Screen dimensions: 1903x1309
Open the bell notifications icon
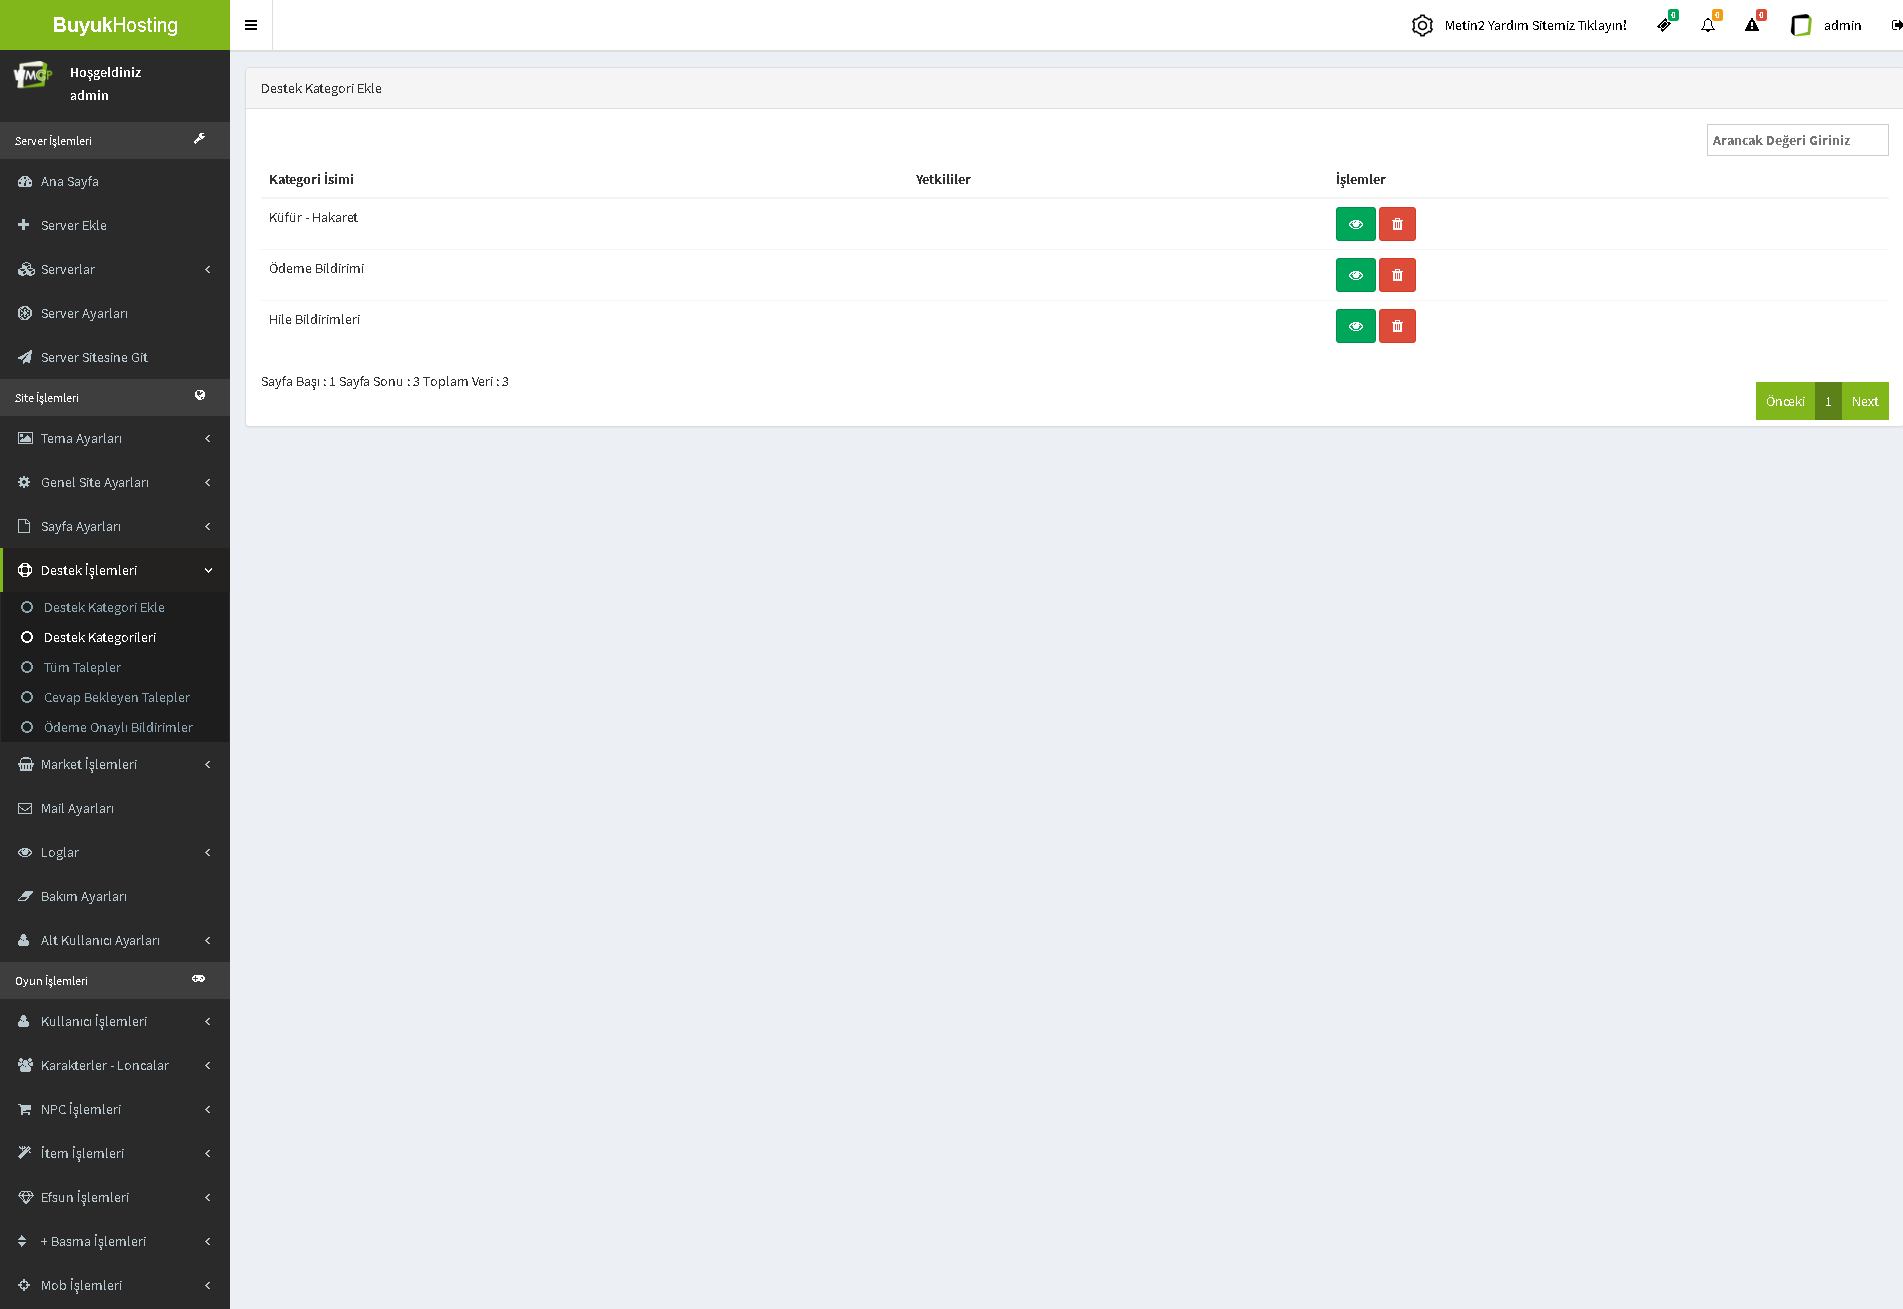click(1708, 25)
